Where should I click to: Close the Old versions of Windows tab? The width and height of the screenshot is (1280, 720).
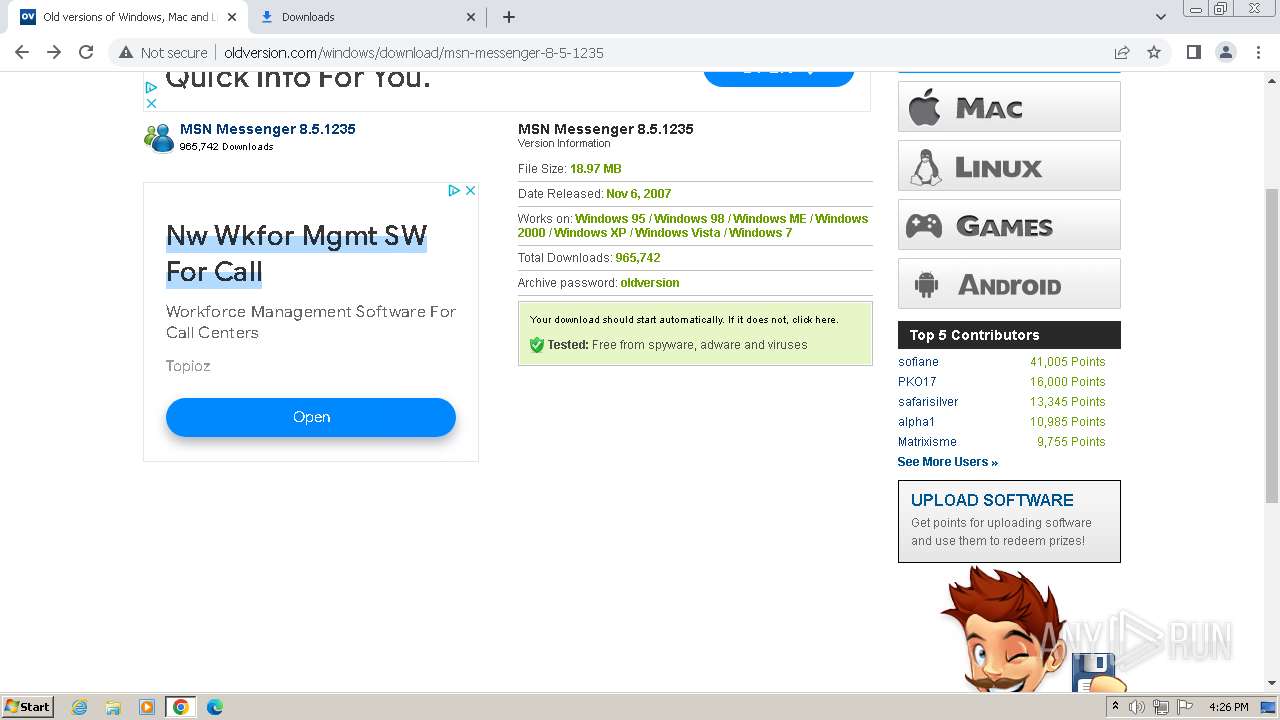pyautogui.click(x=232, y=17)
